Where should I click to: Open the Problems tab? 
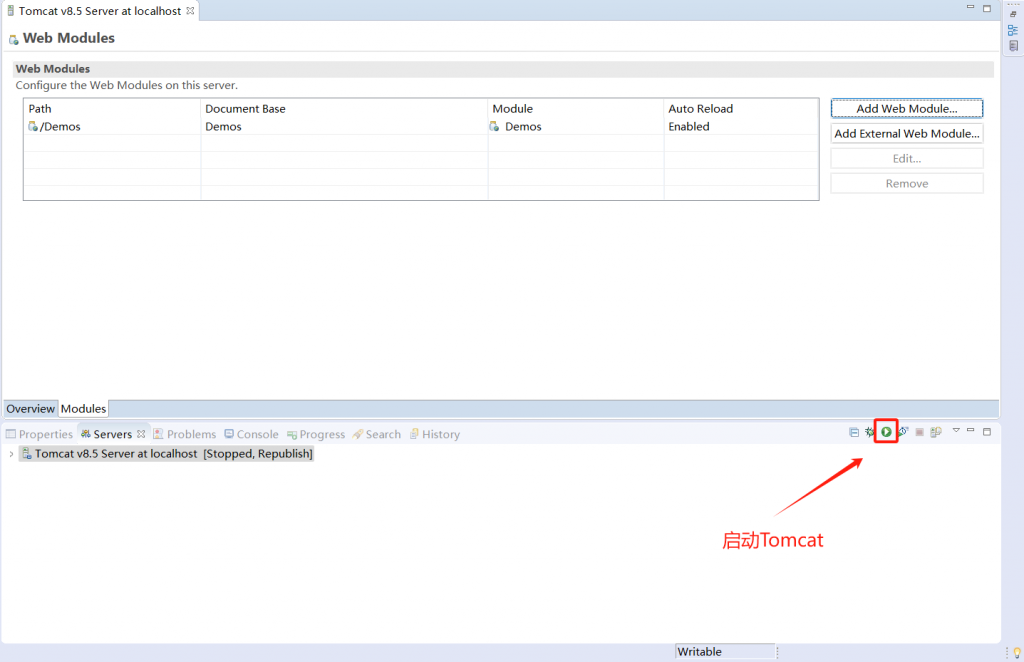191,434
